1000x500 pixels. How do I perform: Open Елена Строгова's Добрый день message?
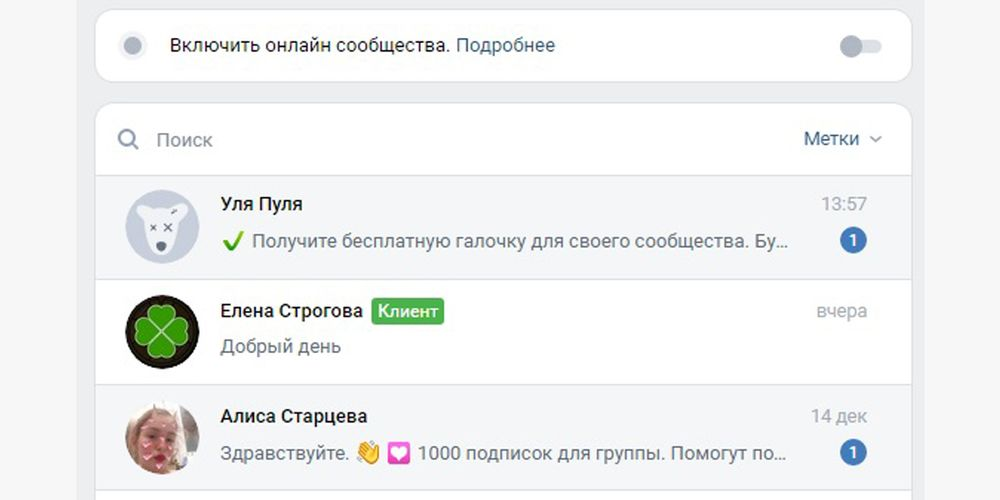click(x=281, y=347)
